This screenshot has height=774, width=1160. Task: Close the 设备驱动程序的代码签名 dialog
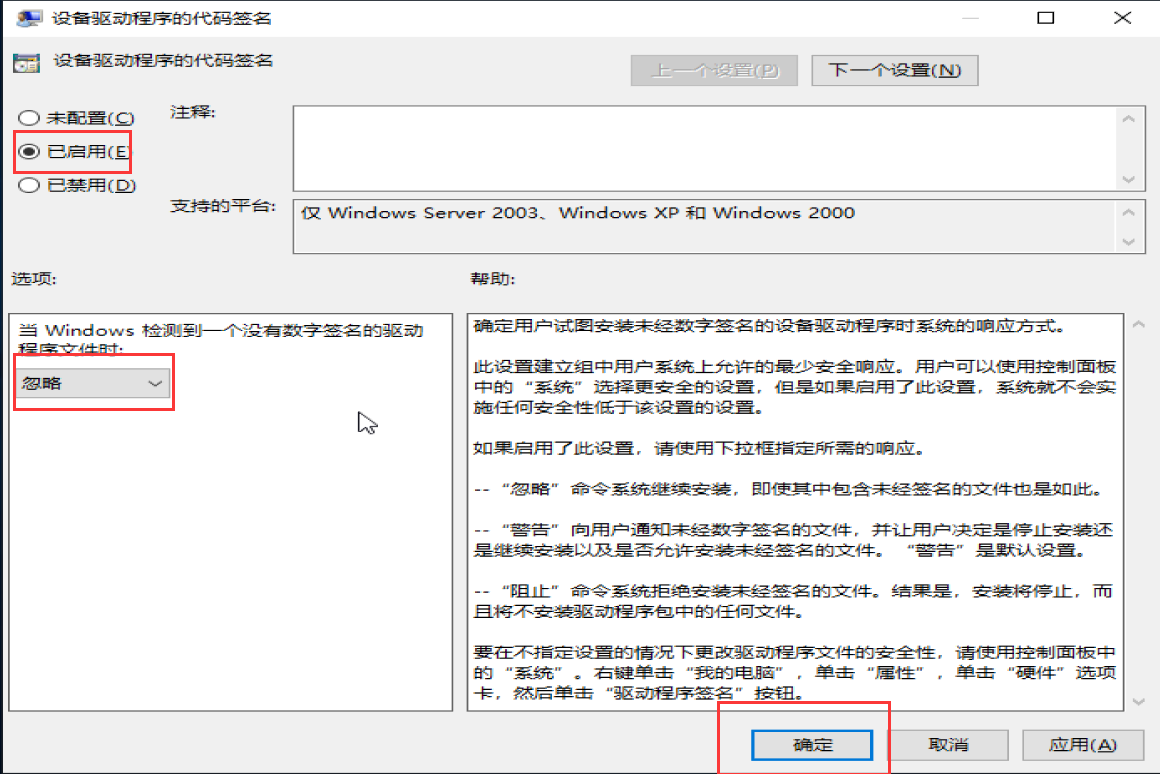pyautogui.click(x=1122, y=18)
